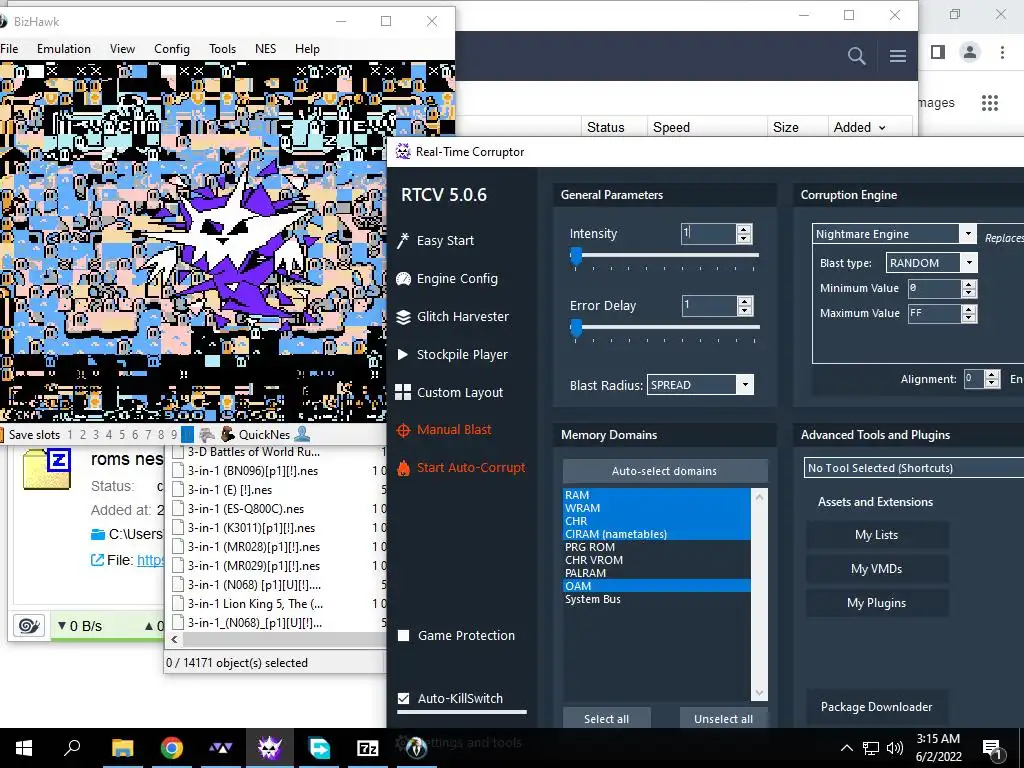Click the snail alternative speed icon
The height and width of the screenshot is (768, 1024).
click(x=29, y=626)
